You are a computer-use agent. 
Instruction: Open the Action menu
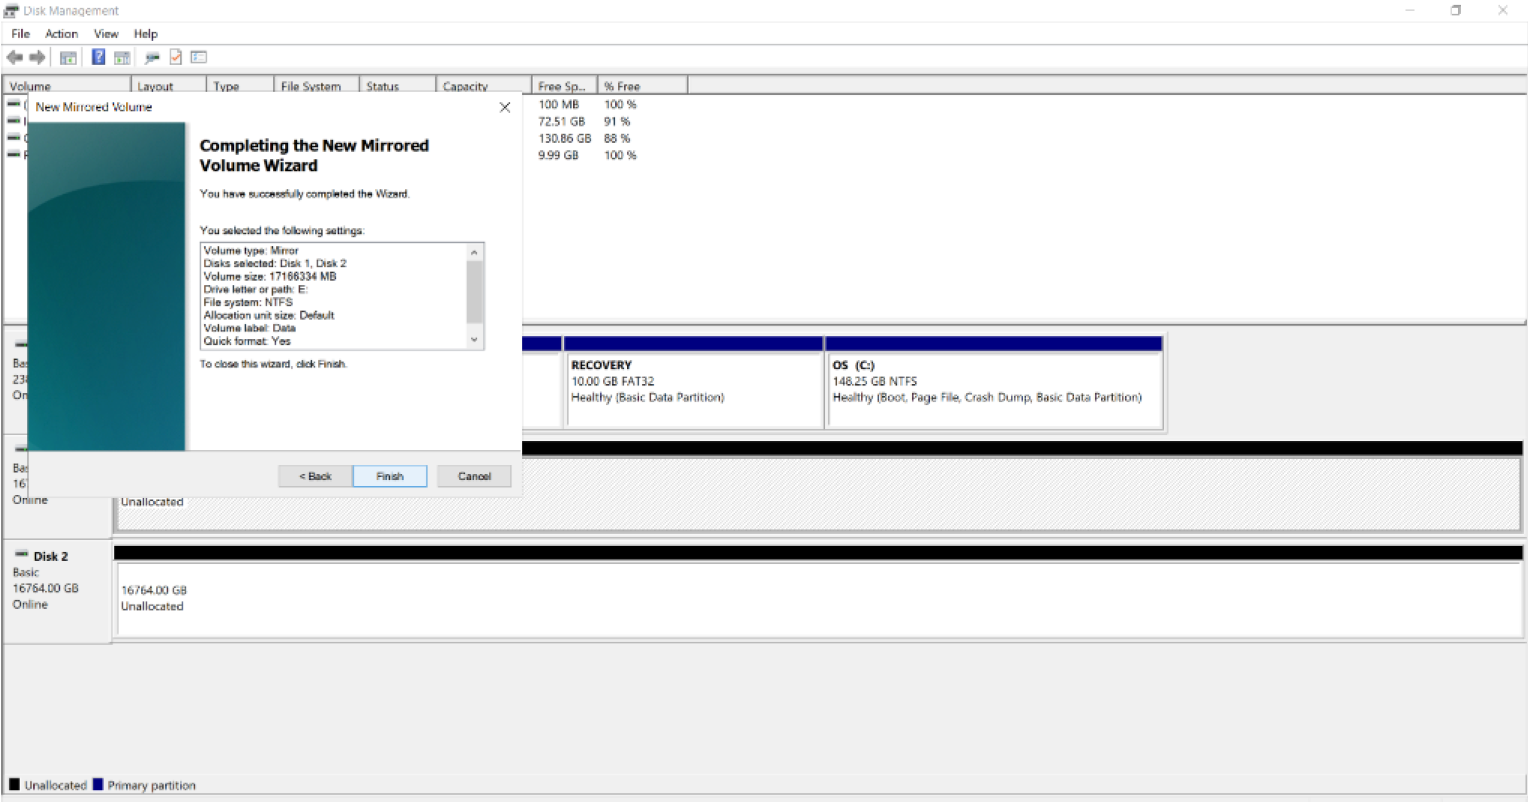62,33
